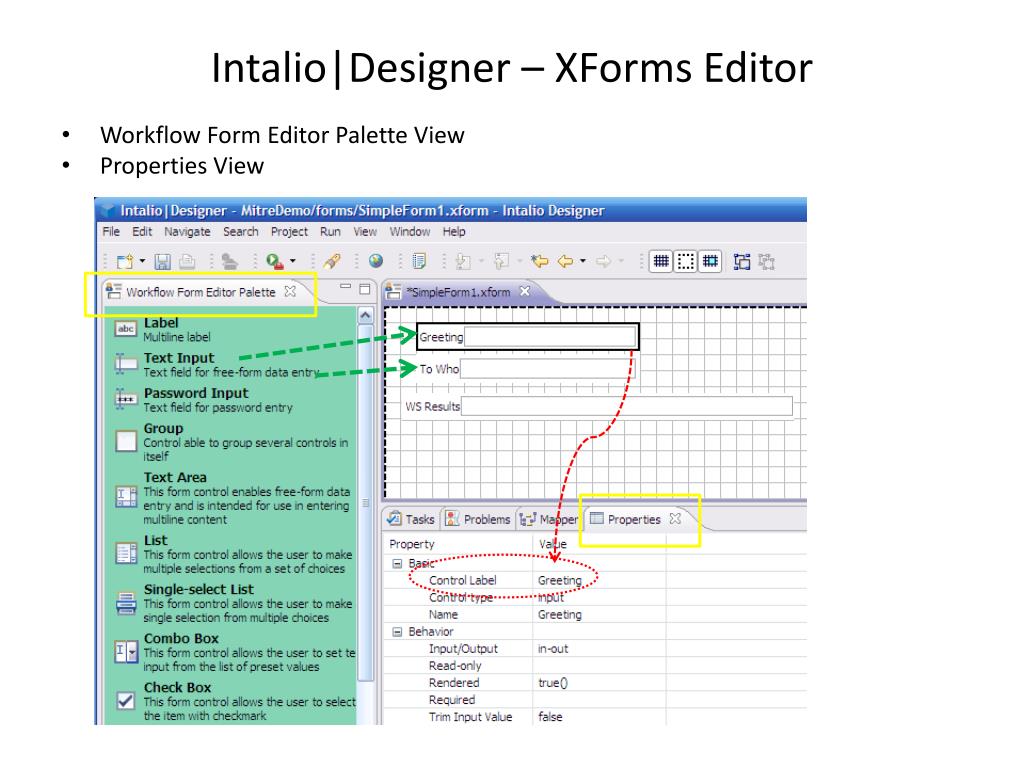Screen dimensions: 1024x768
Task: Switch to the Problems tab
Action: coord(478,519)
